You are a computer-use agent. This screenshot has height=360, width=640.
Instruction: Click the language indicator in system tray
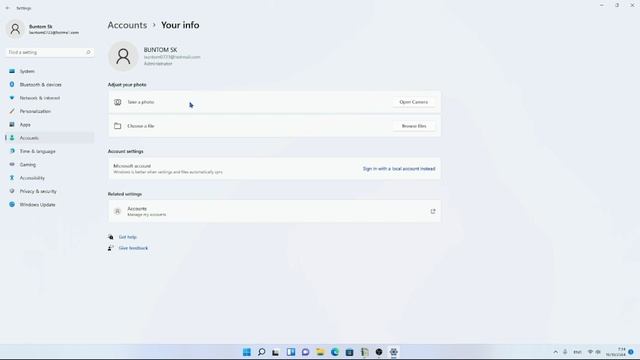click(578, 352)
